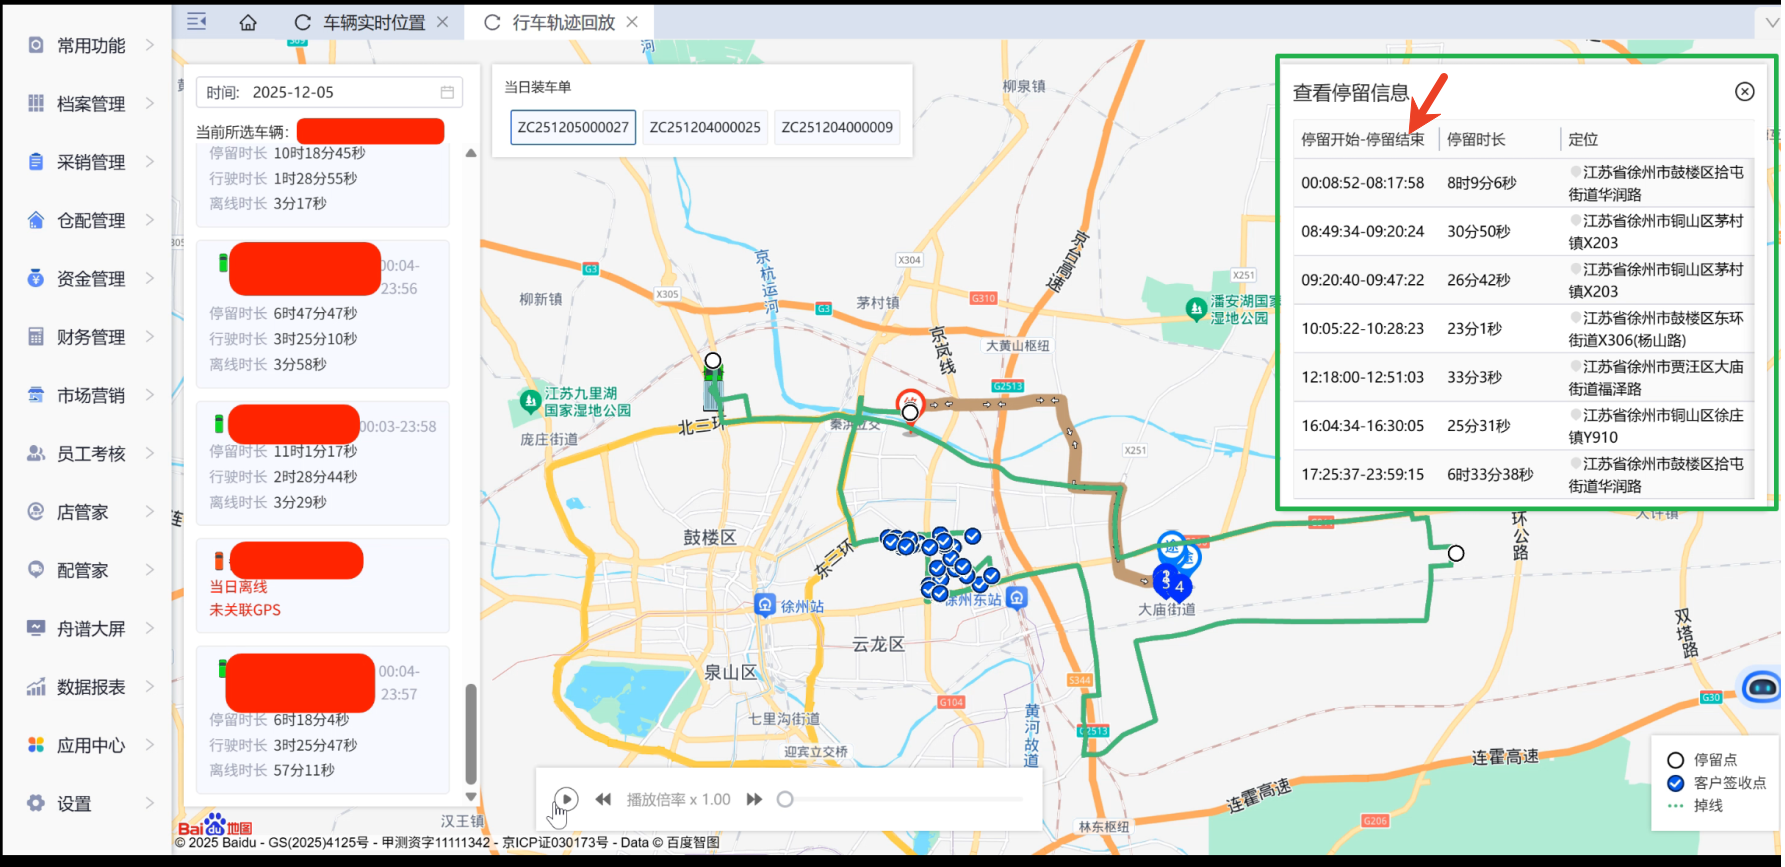
Task: Select loading order ZC251204000009
Action: (x=837, y=127)
